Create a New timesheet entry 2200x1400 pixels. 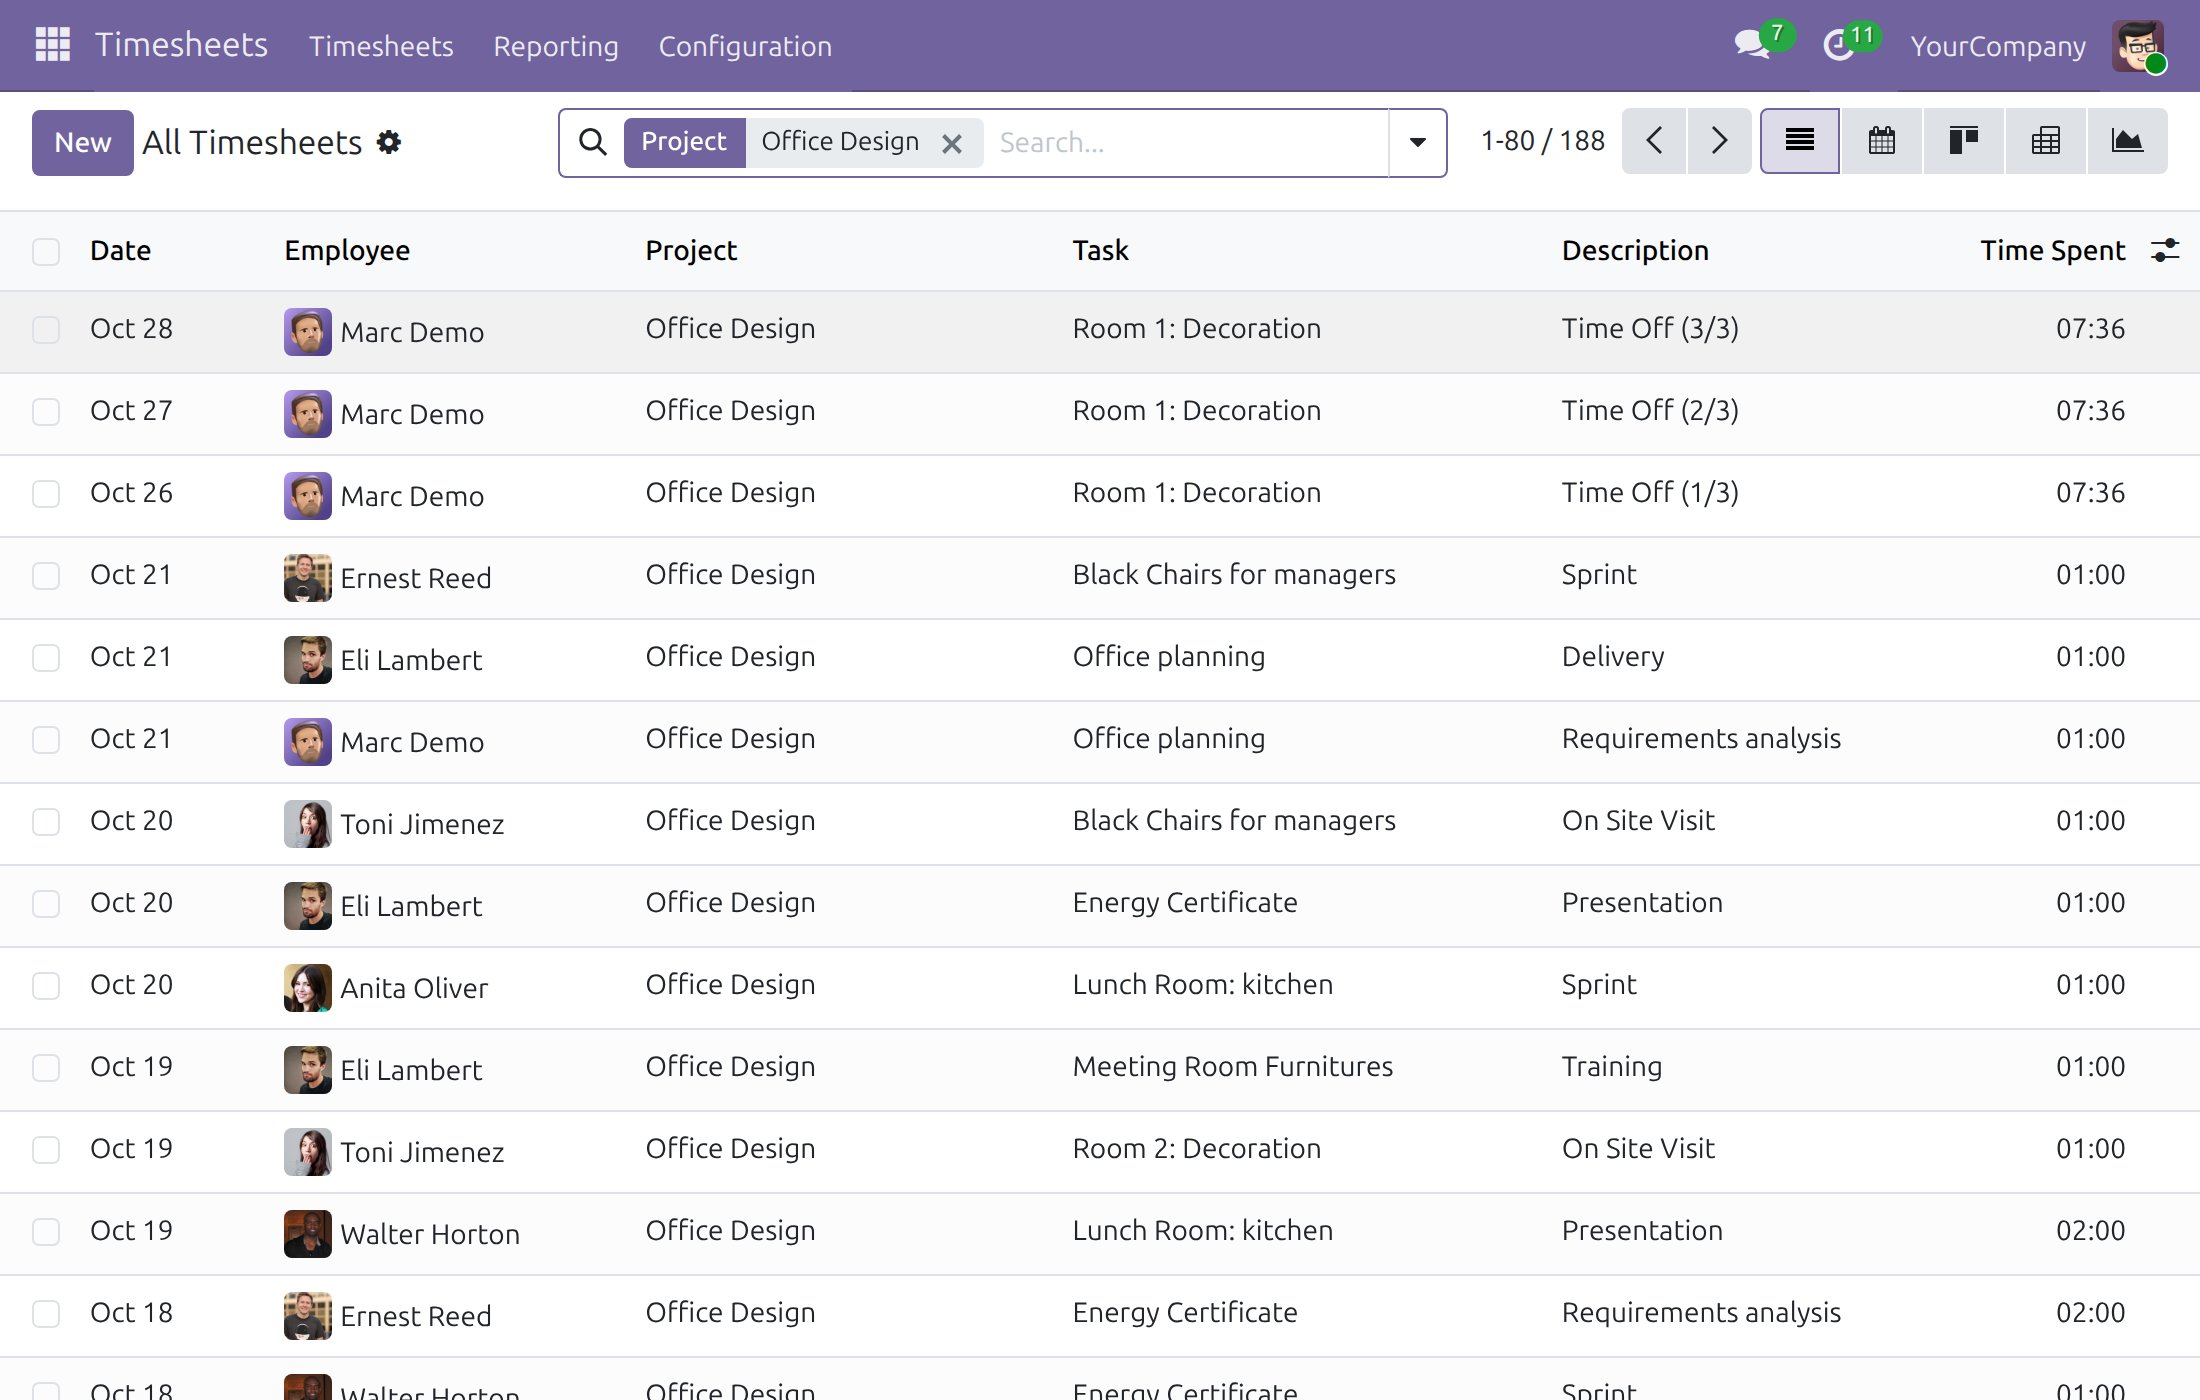point(83,142)
